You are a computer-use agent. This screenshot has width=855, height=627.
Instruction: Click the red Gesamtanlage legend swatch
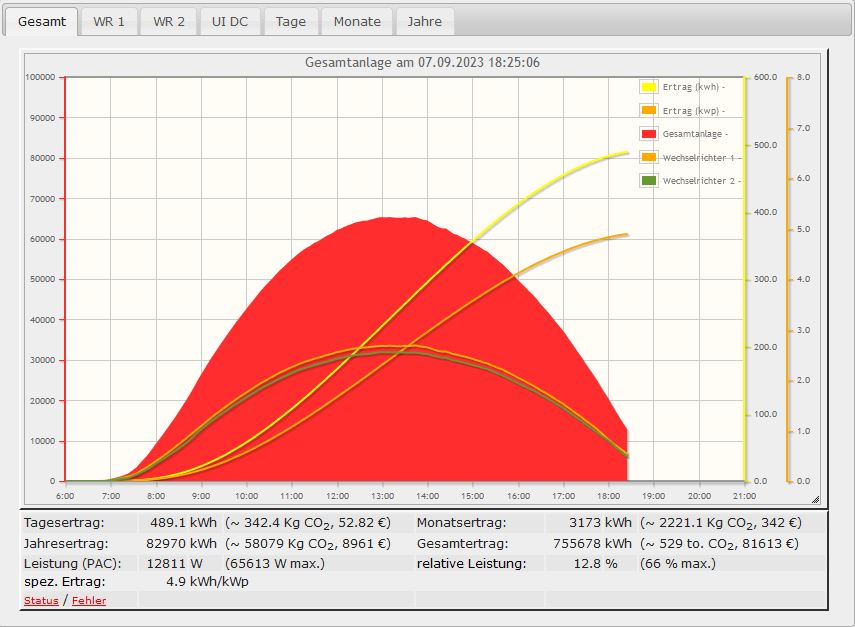pos(648,134)
